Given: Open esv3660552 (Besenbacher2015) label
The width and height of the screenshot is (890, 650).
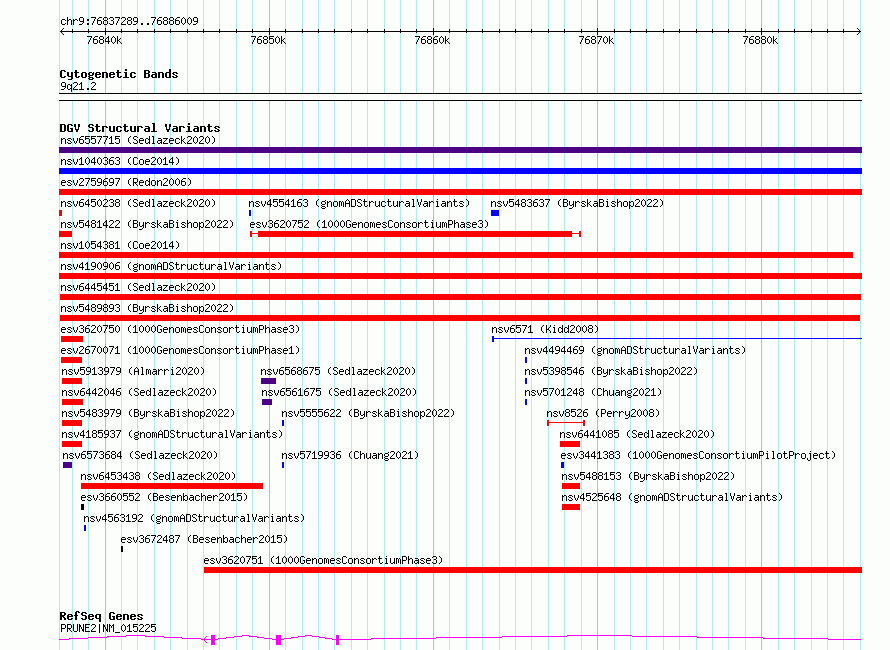Looking at the screenshot, I should coord(164,497).
